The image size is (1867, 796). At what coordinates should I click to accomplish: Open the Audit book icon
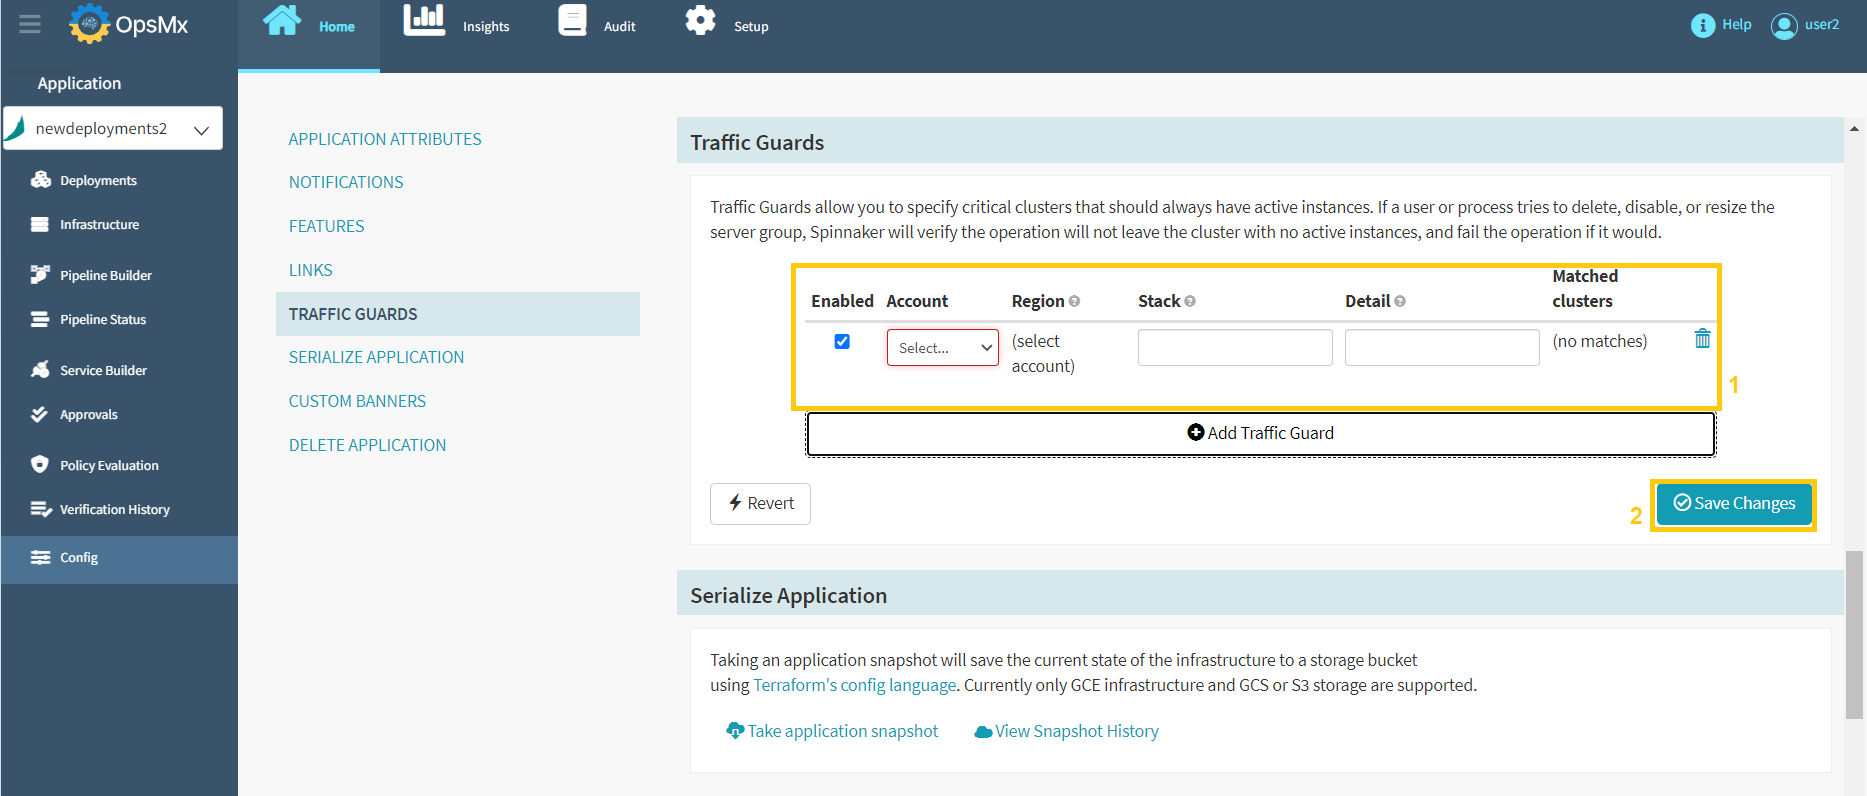[x=572, y=21]
